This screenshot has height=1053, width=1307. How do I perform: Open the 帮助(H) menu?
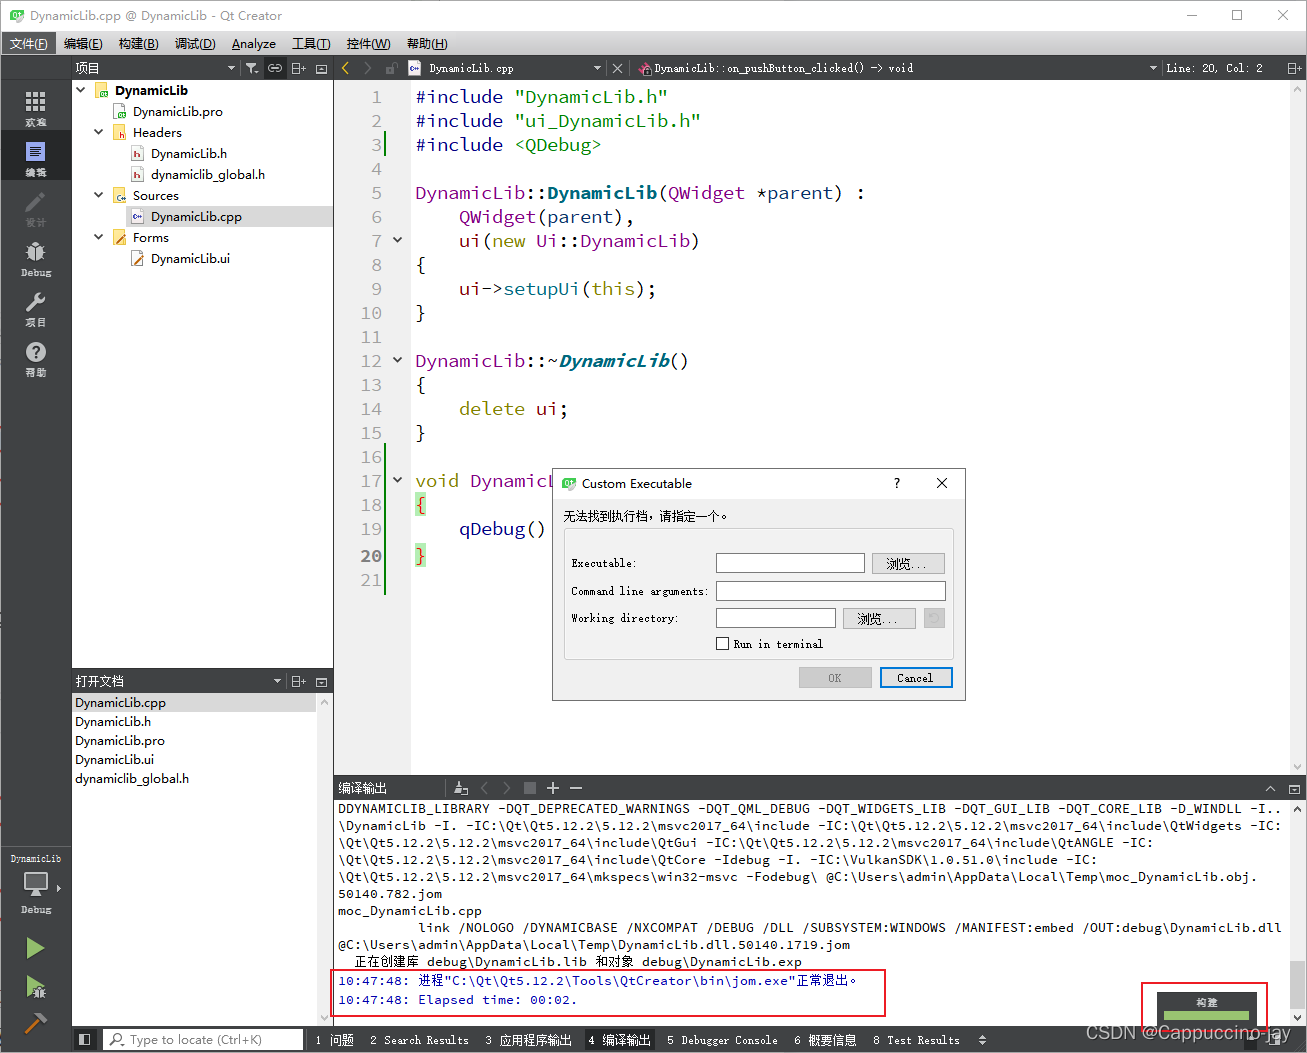click(x=427, y=44)
